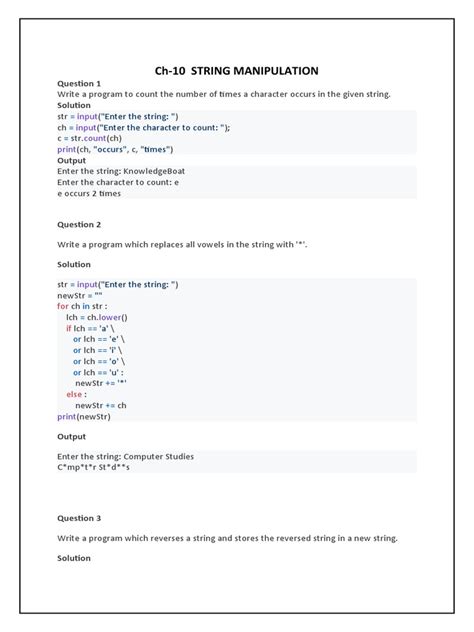Viewport: 474px width, 632px height.
Task: Click the print(newStr) code line
Action: 84,416
